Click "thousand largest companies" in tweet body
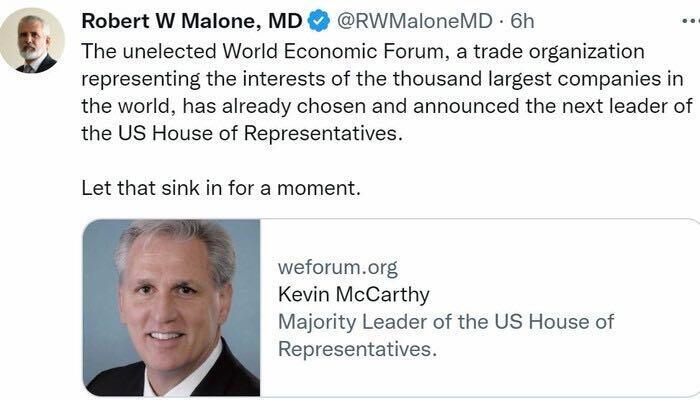This screenshot has height=400, width=700. (x=492, y=78)
